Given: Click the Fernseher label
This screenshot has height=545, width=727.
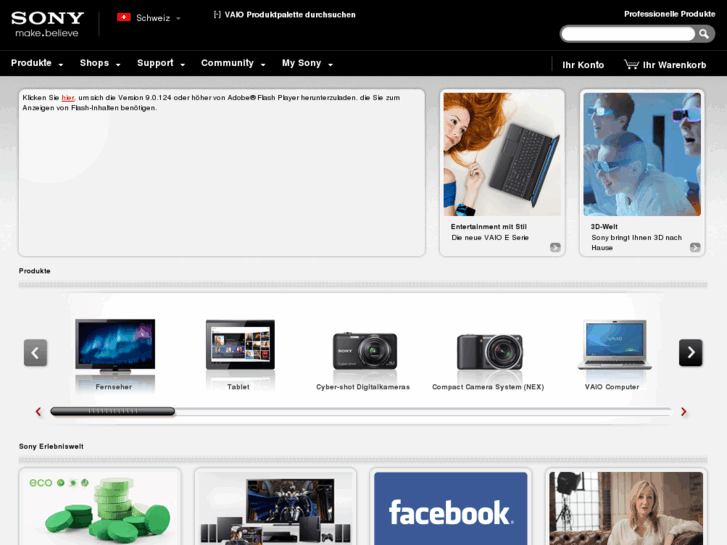Looking at the screenshot, I should pyautogui.click(x=114, y=387).
